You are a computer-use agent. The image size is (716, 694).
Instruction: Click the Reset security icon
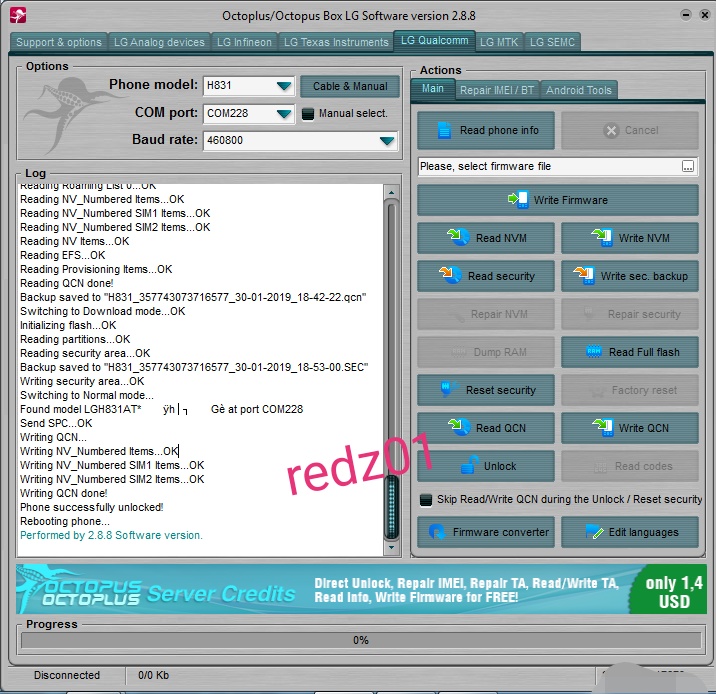click(449, 389)
